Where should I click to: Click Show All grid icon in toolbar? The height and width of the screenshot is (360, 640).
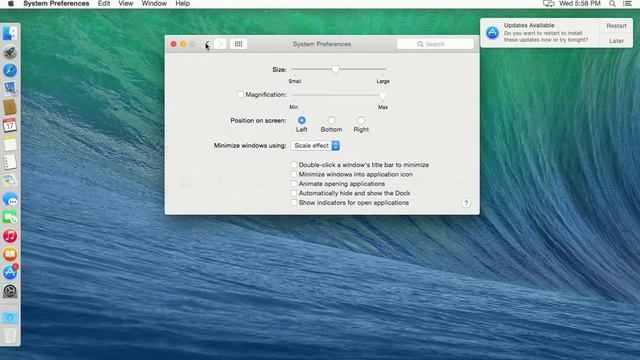coord(238,44)
